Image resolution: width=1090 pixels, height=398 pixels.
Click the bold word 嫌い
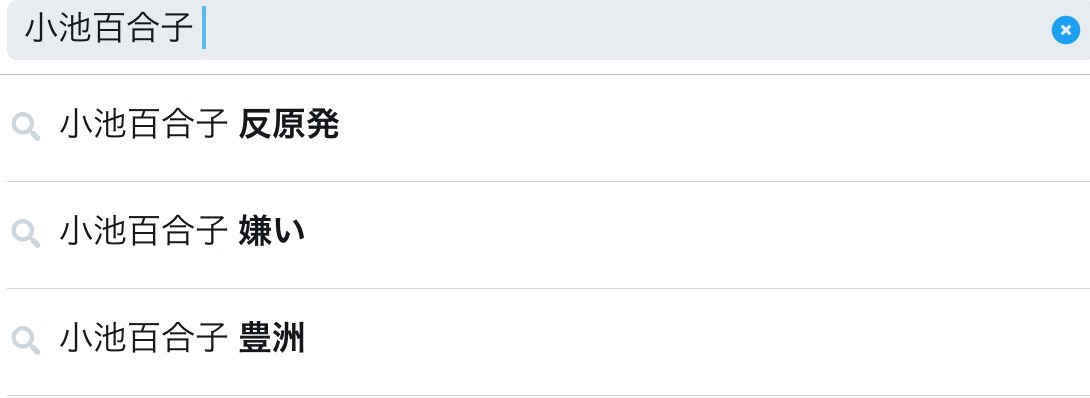click(x=272, y=232)
